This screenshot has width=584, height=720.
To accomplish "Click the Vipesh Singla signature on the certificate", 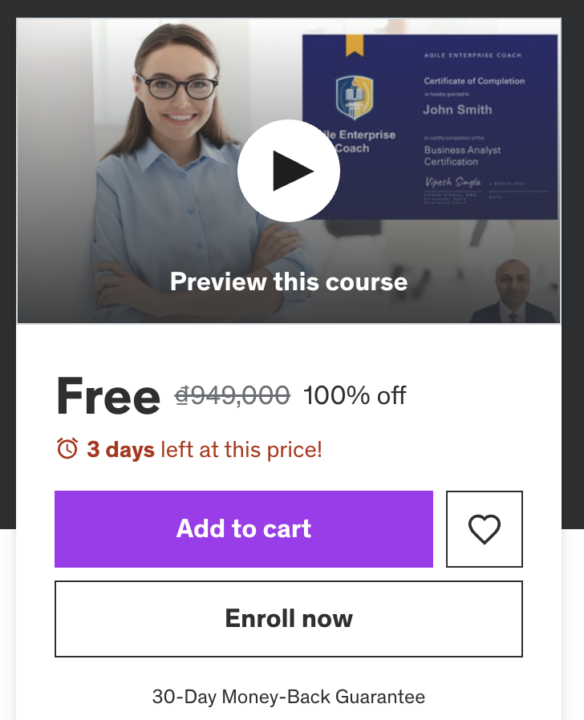I will pos(453,182).
